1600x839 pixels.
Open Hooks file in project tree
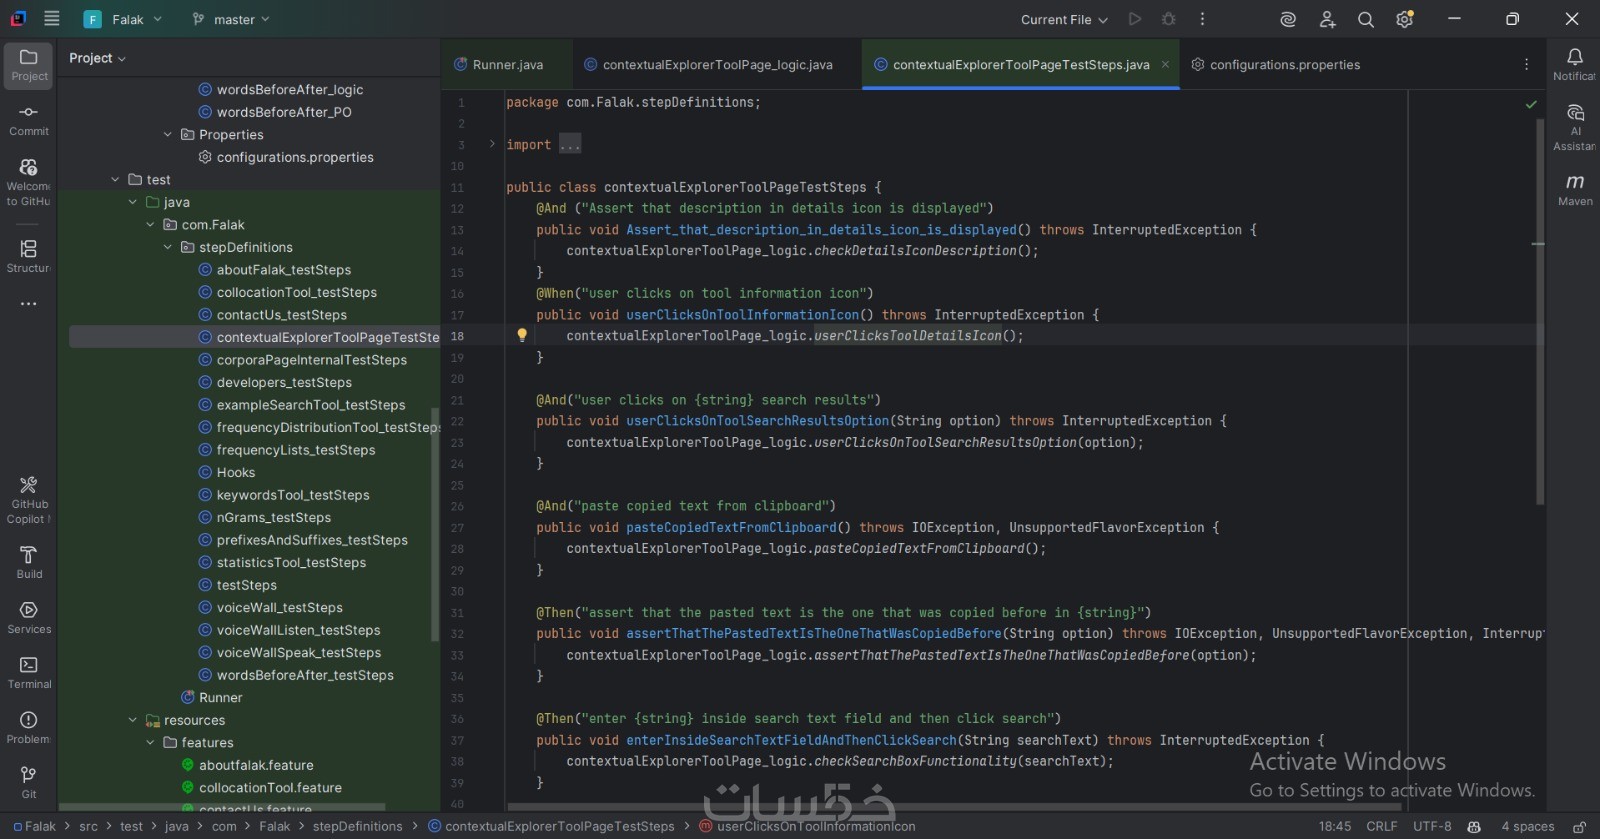pos(236,472)
